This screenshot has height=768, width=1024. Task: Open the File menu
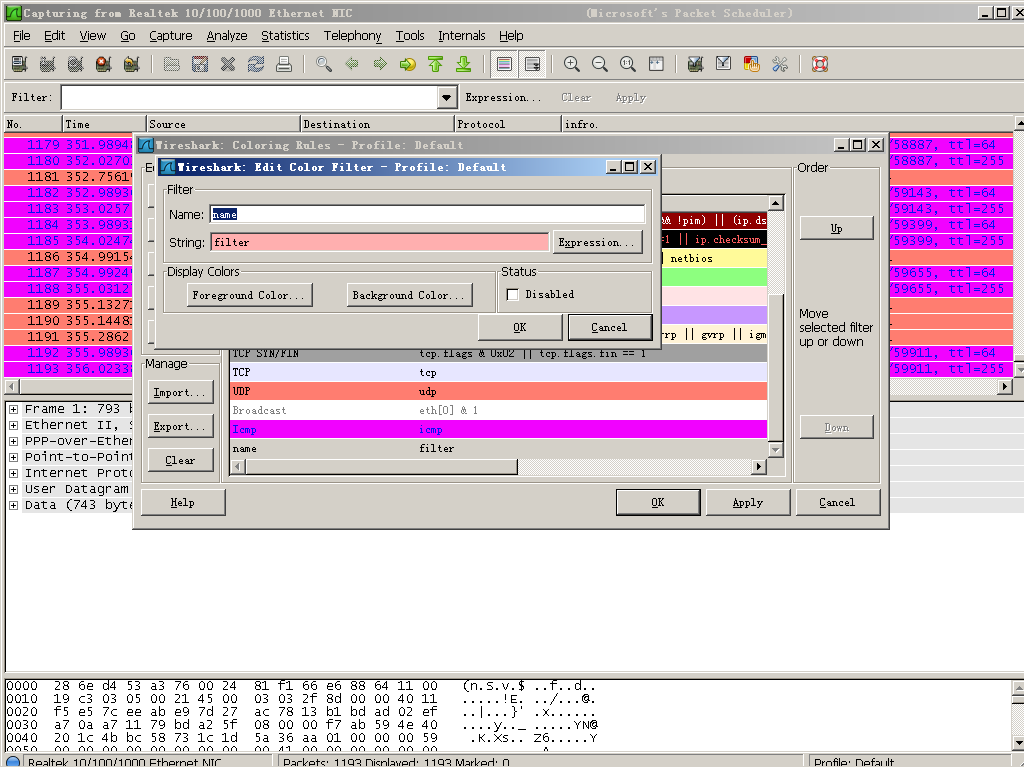(x=22, y=36)
